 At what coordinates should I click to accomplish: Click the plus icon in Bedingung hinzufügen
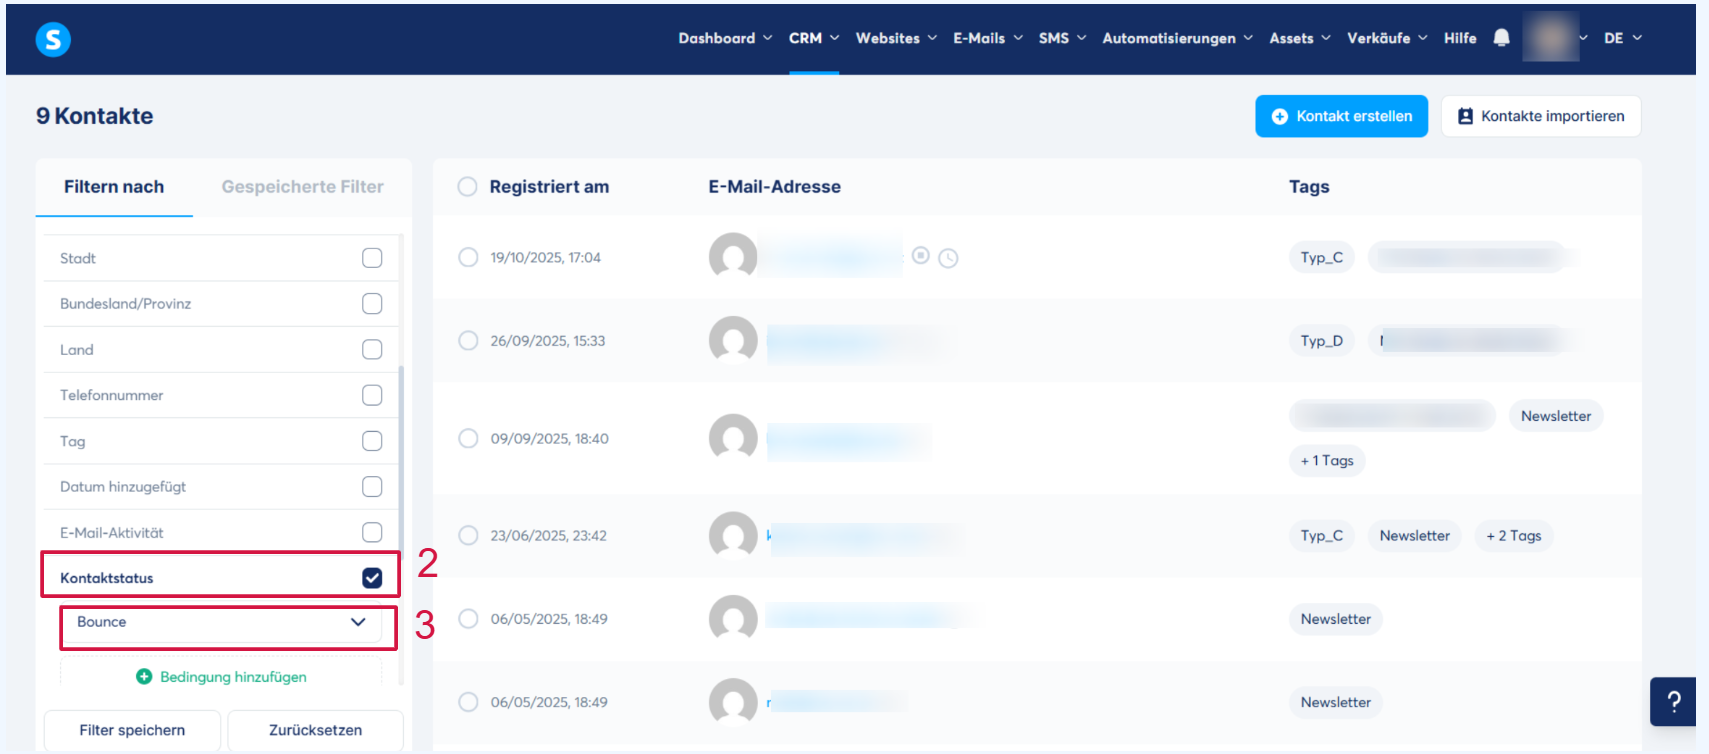(x=144, y=677)
